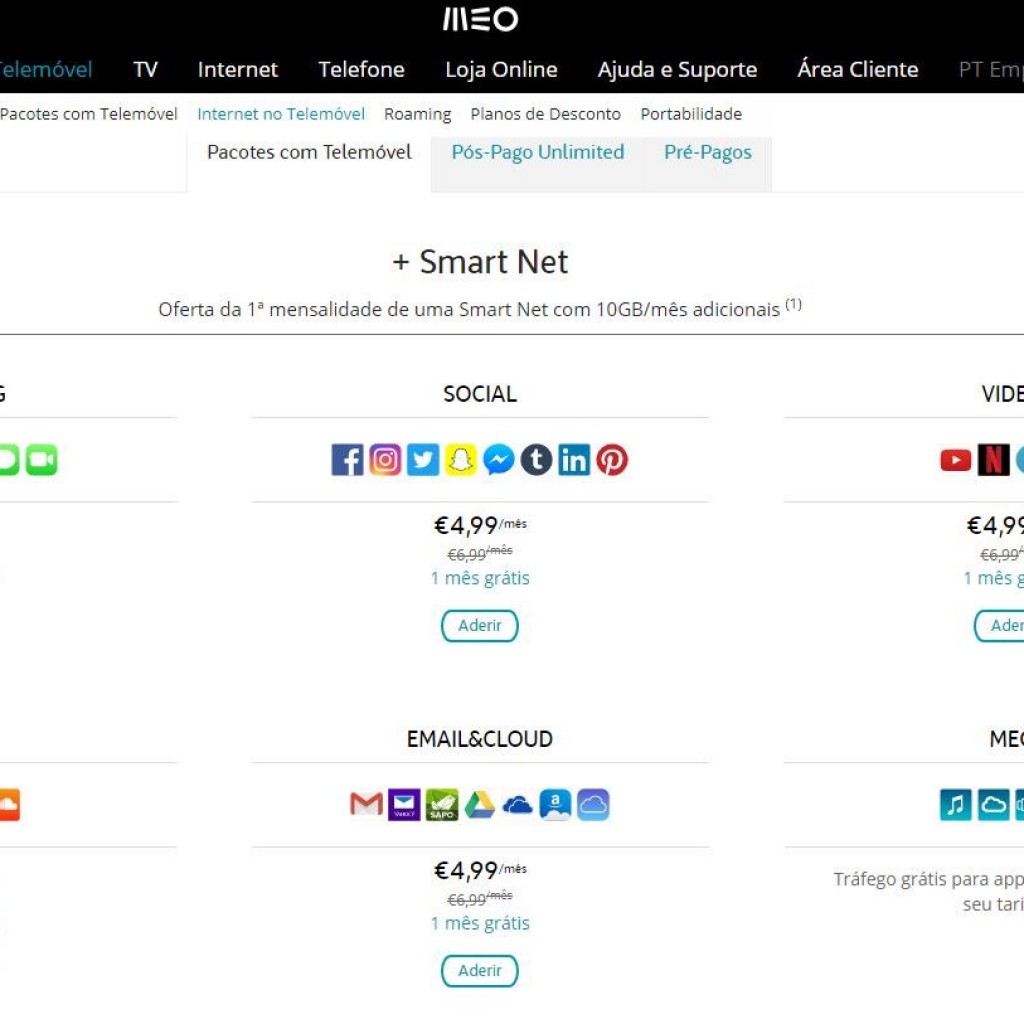Switch to the Pós-Pago Unlimited tab
Image resolution: width=1024 pixels, height=1024 pixels.
(537, 153)
